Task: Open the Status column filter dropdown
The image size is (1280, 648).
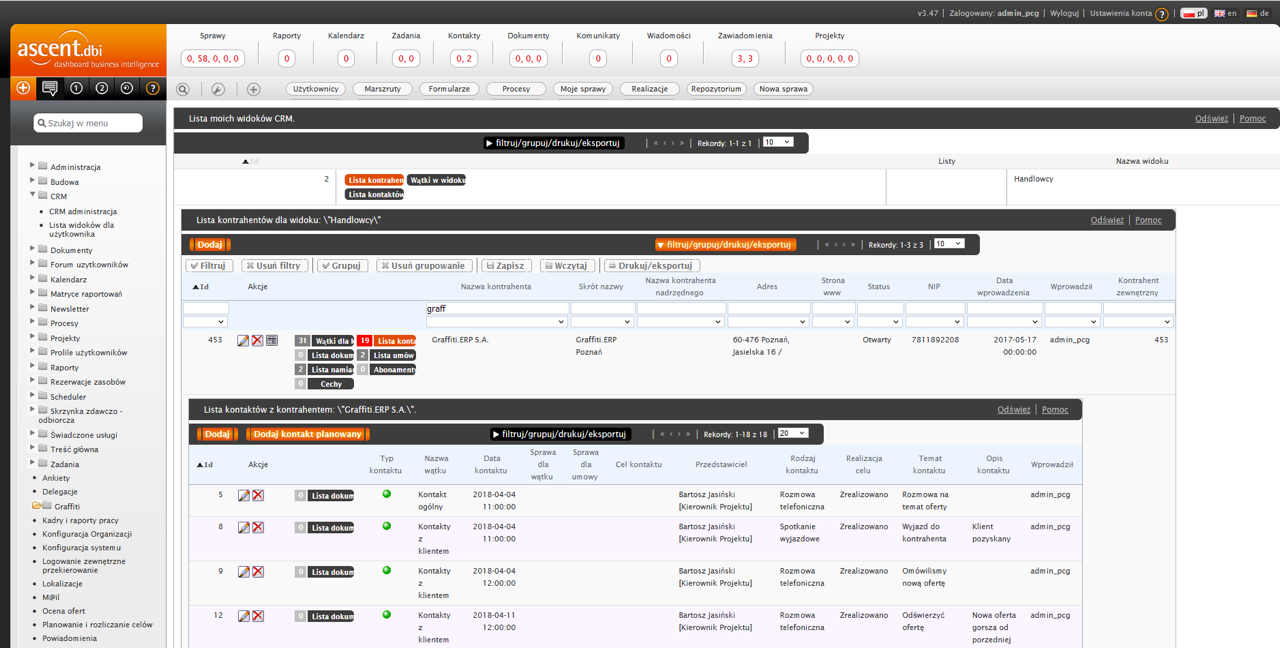Action: point(880,322)
